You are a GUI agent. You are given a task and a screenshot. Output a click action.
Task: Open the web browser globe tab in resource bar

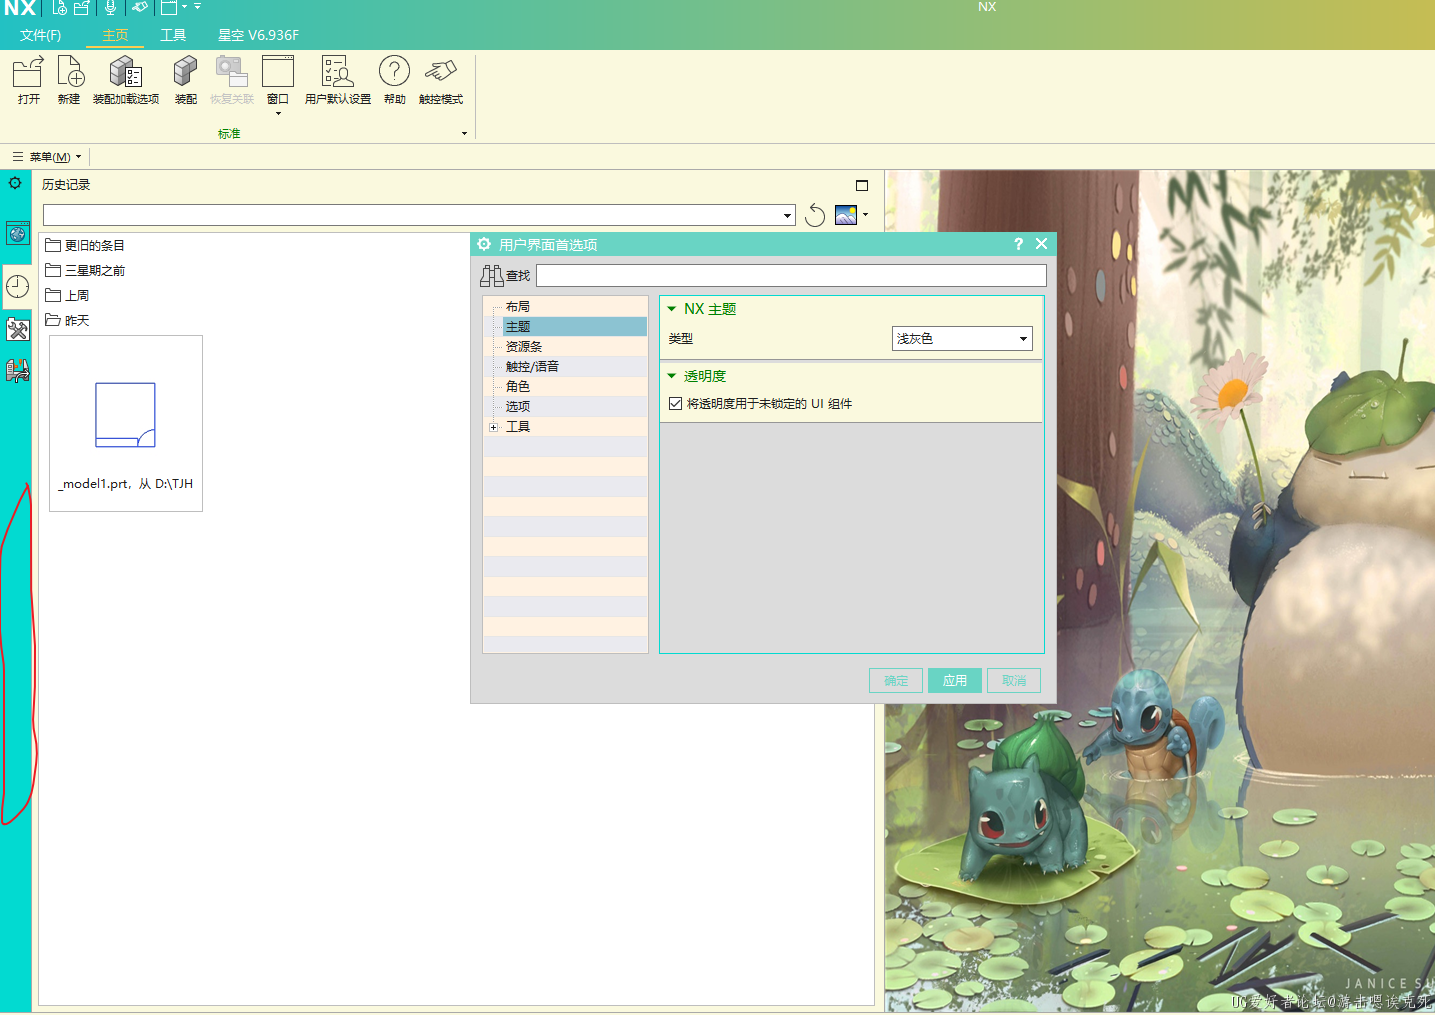pyautogui.click(x=17, y=234)
